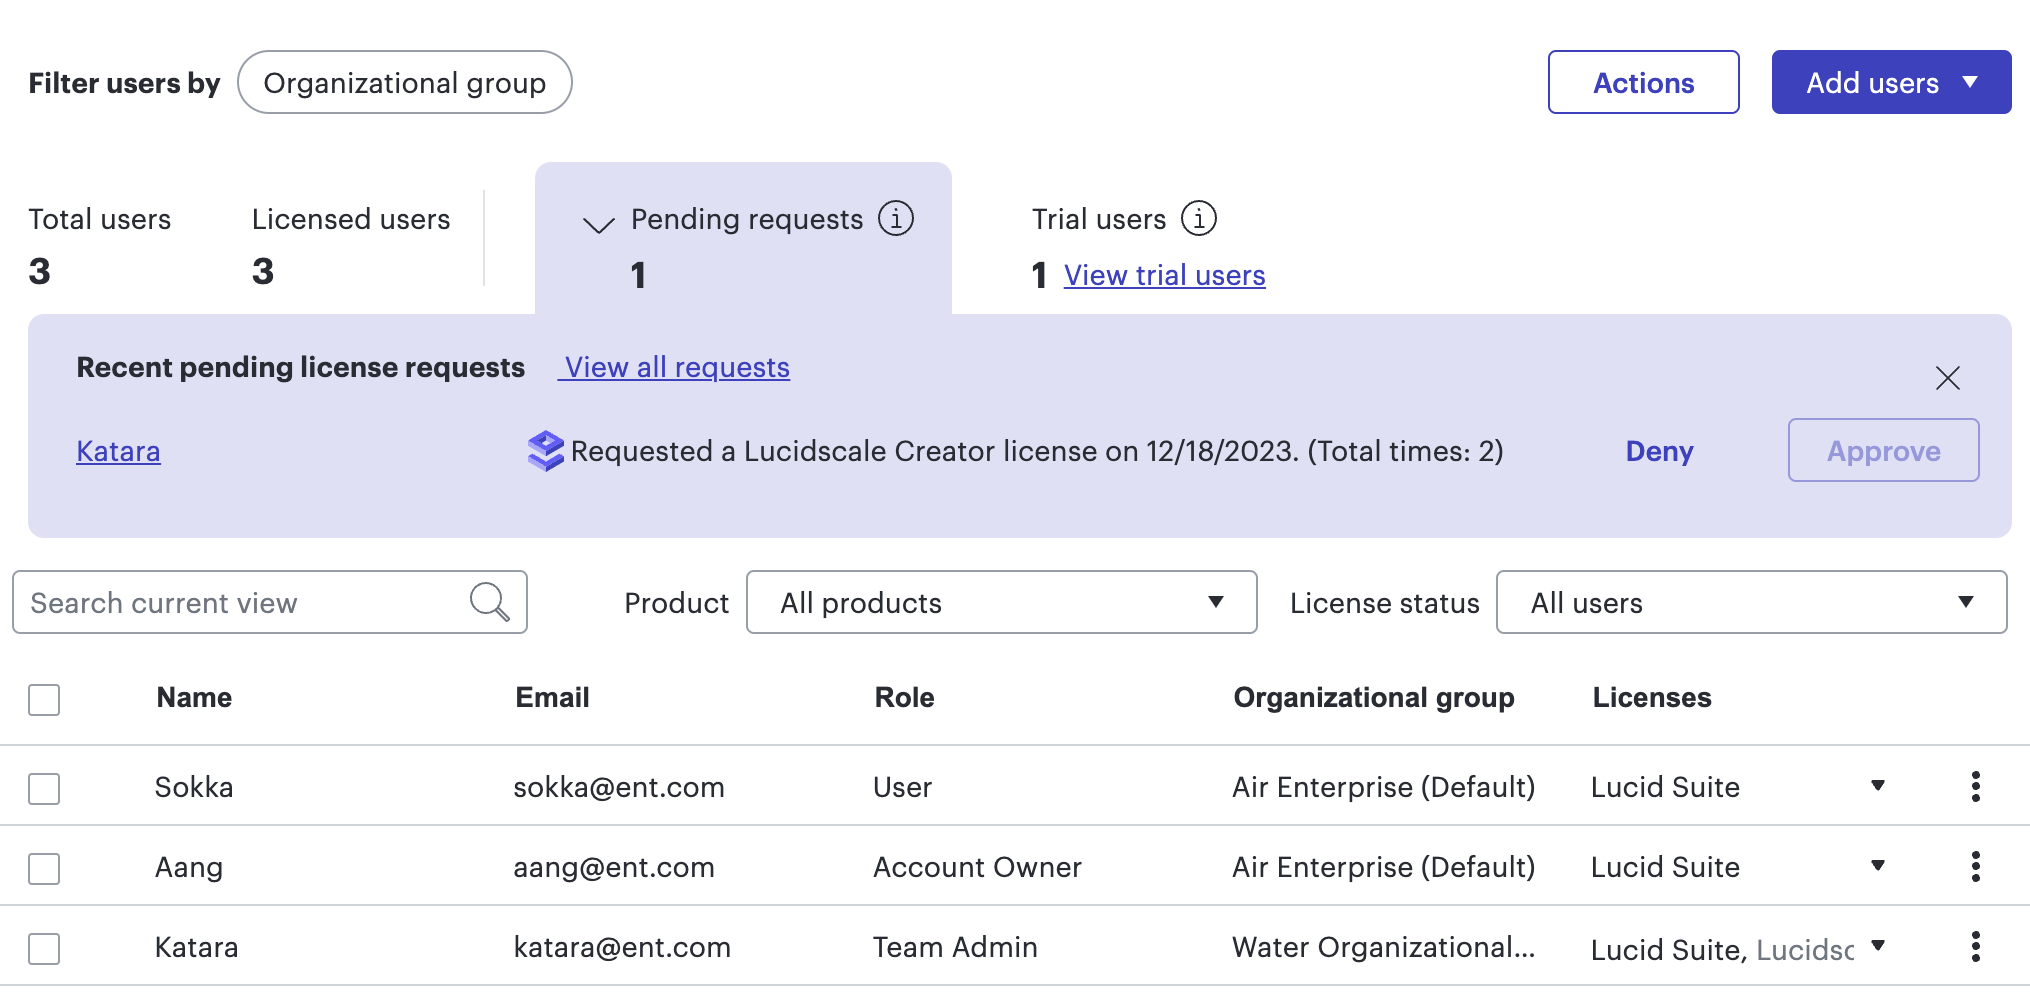This screenshot has width=2030, height=1002.
Task: Check the checkbox on Sokka's row
Action: coord(44,787)
